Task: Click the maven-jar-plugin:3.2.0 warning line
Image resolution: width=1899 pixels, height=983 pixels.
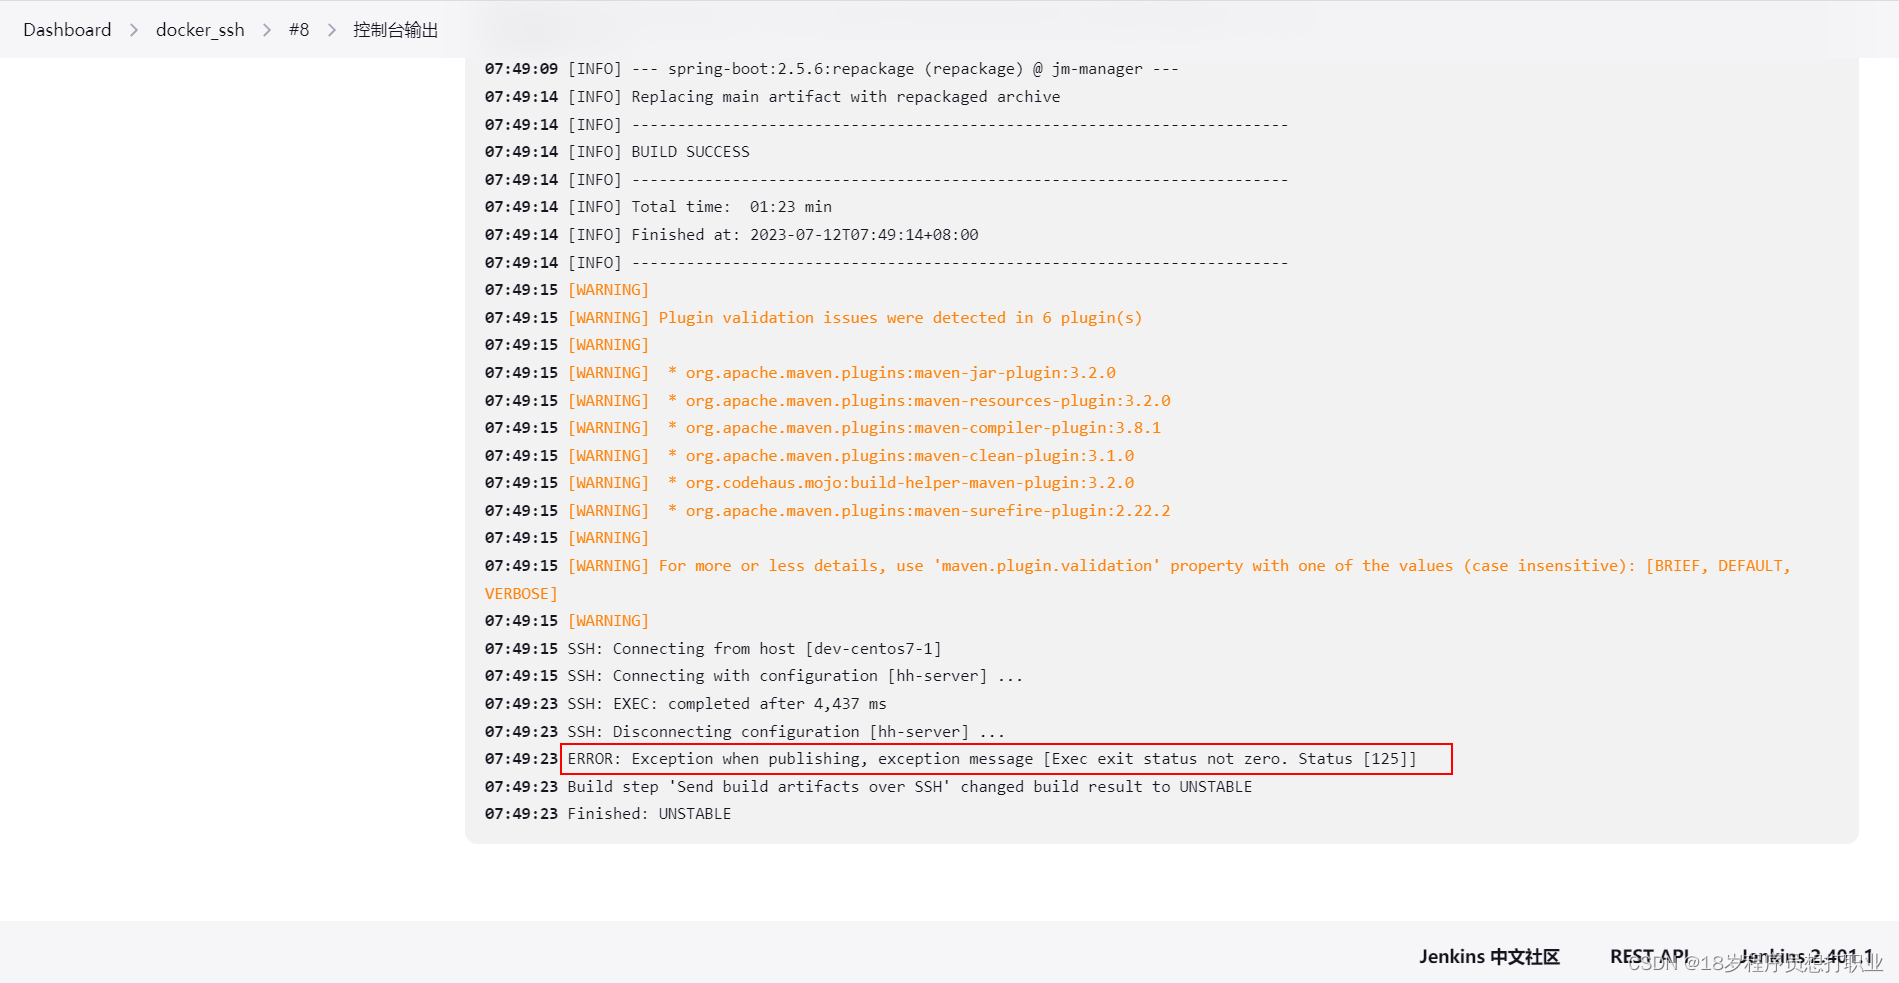Action: (800, 373)
